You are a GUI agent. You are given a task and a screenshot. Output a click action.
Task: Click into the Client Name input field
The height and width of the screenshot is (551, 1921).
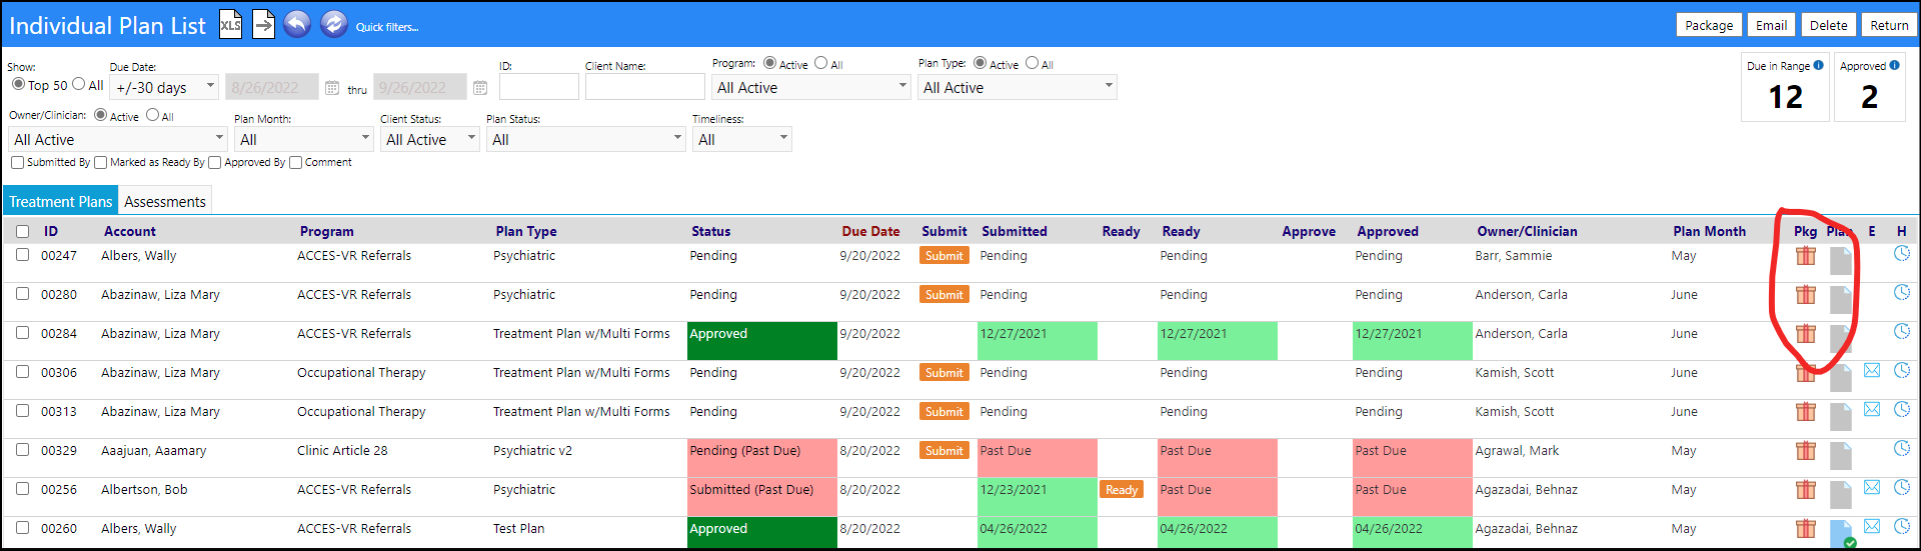(x=645, y=88)
